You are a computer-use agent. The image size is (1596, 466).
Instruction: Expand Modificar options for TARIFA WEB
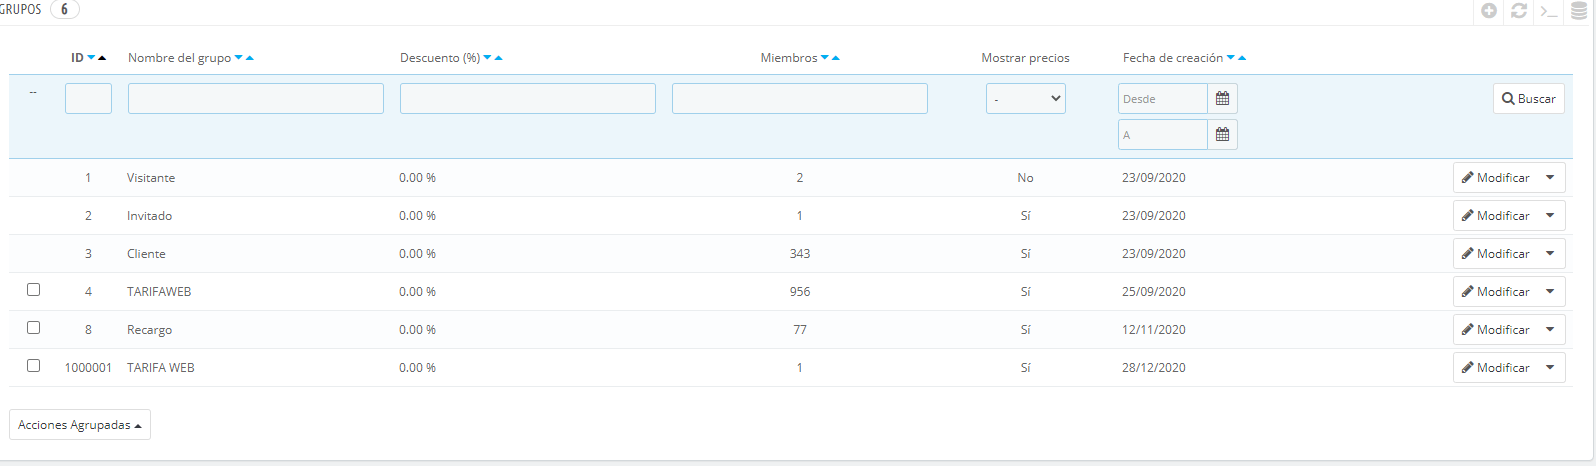pyautogui.click(x=1550, y=368)
